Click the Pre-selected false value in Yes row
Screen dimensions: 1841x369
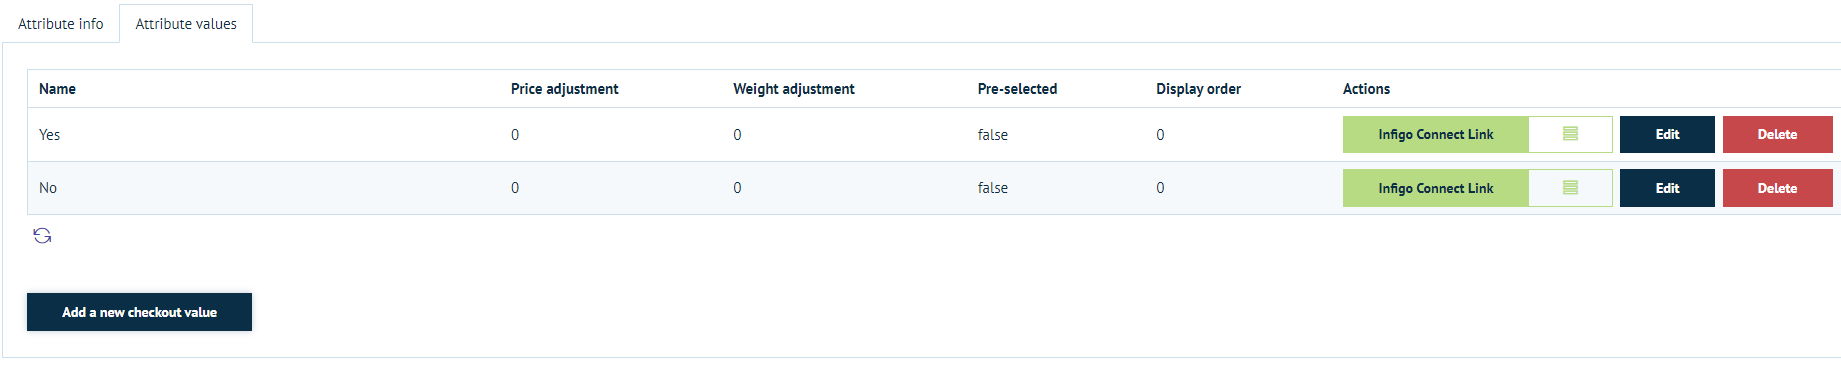(993, 135)
